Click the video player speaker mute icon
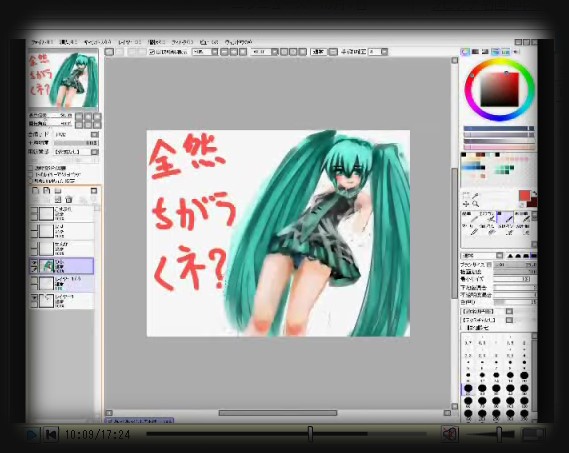569x453 pixels. (x=450, y=434)
